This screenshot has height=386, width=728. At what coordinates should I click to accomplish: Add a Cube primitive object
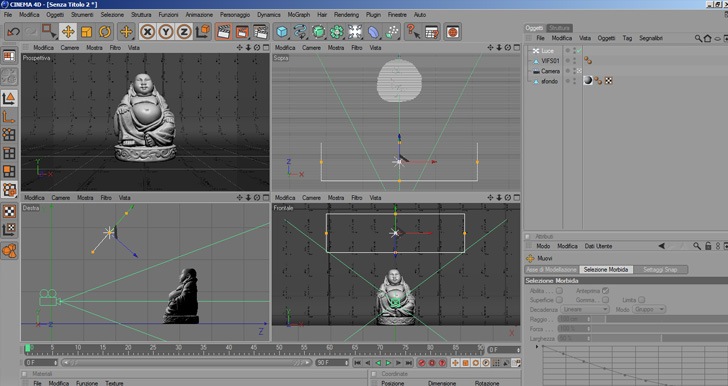click(282, 32)
